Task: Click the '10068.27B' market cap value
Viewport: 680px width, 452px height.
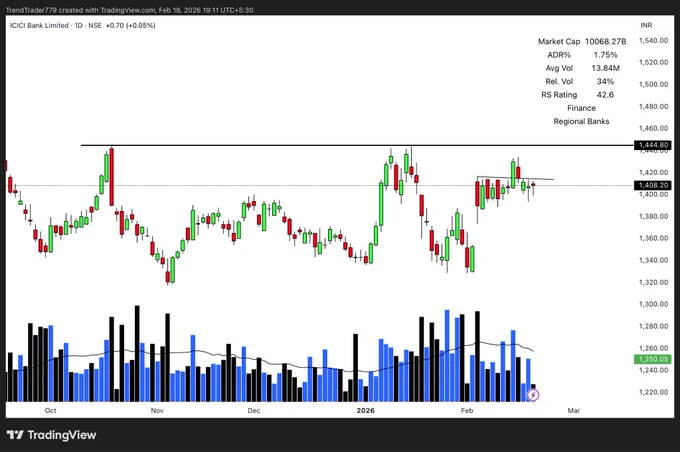Action: [x=605, y=41]
